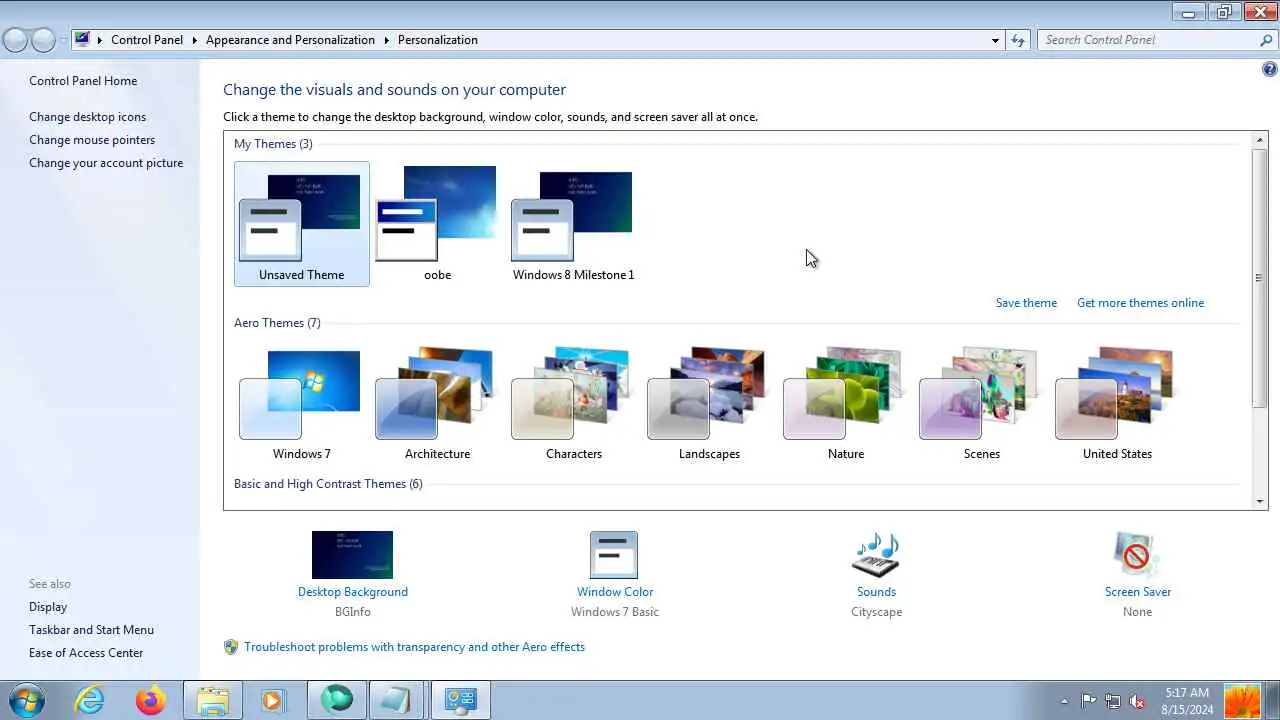Open the Screen Saver icon
This screenshot has width=1280, height=720.
coord(1137,555)
